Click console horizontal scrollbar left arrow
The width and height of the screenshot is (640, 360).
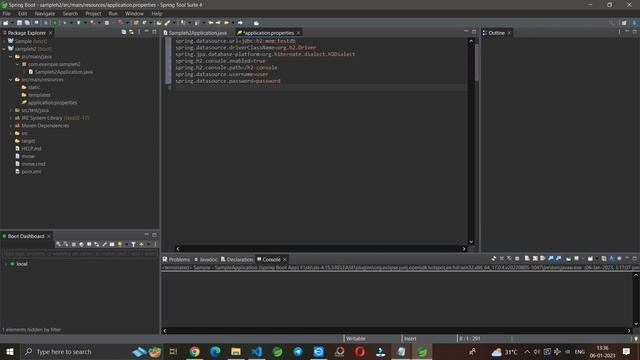pyautogui.click(x=164, y=331)
